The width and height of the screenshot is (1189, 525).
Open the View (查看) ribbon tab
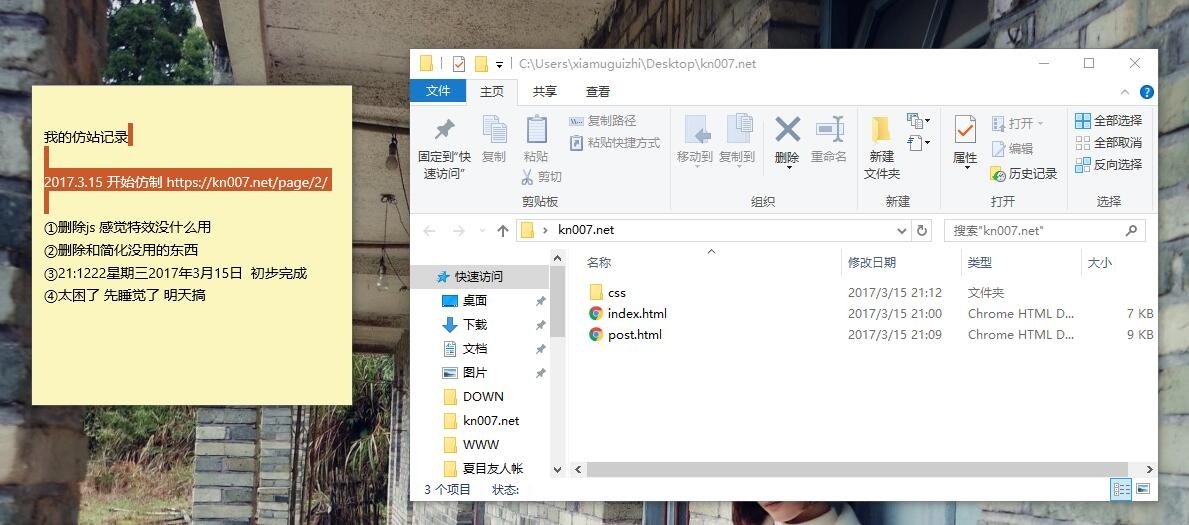click(x=598, y=91)
